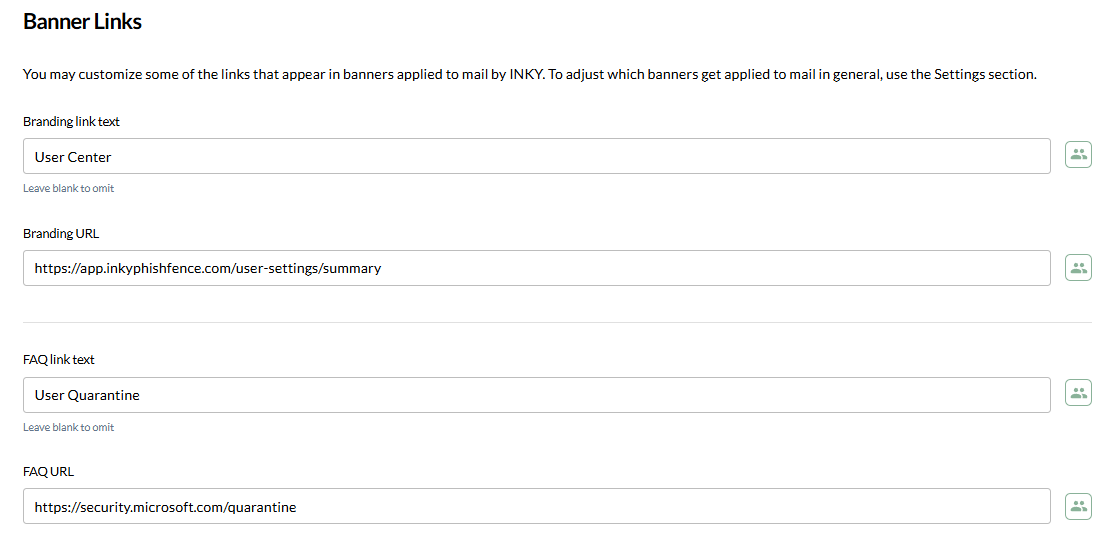Click the people icon next to Branding URL

pyautogui.click(x=1078, y=267)
